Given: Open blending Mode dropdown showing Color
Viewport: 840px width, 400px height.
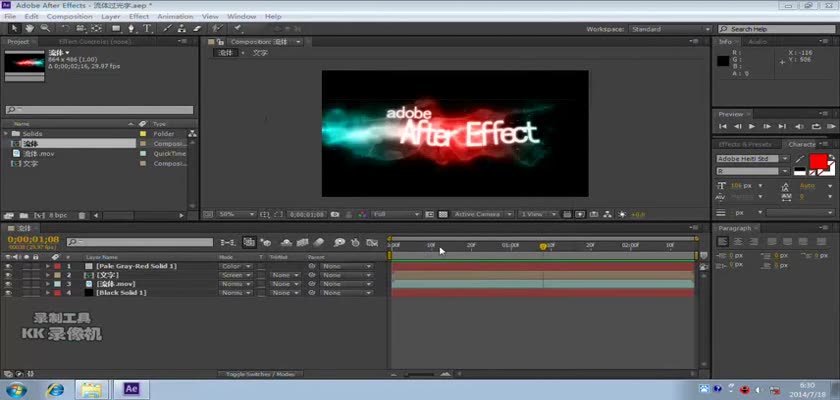Looking at the screenshot, I should [236, 266].
